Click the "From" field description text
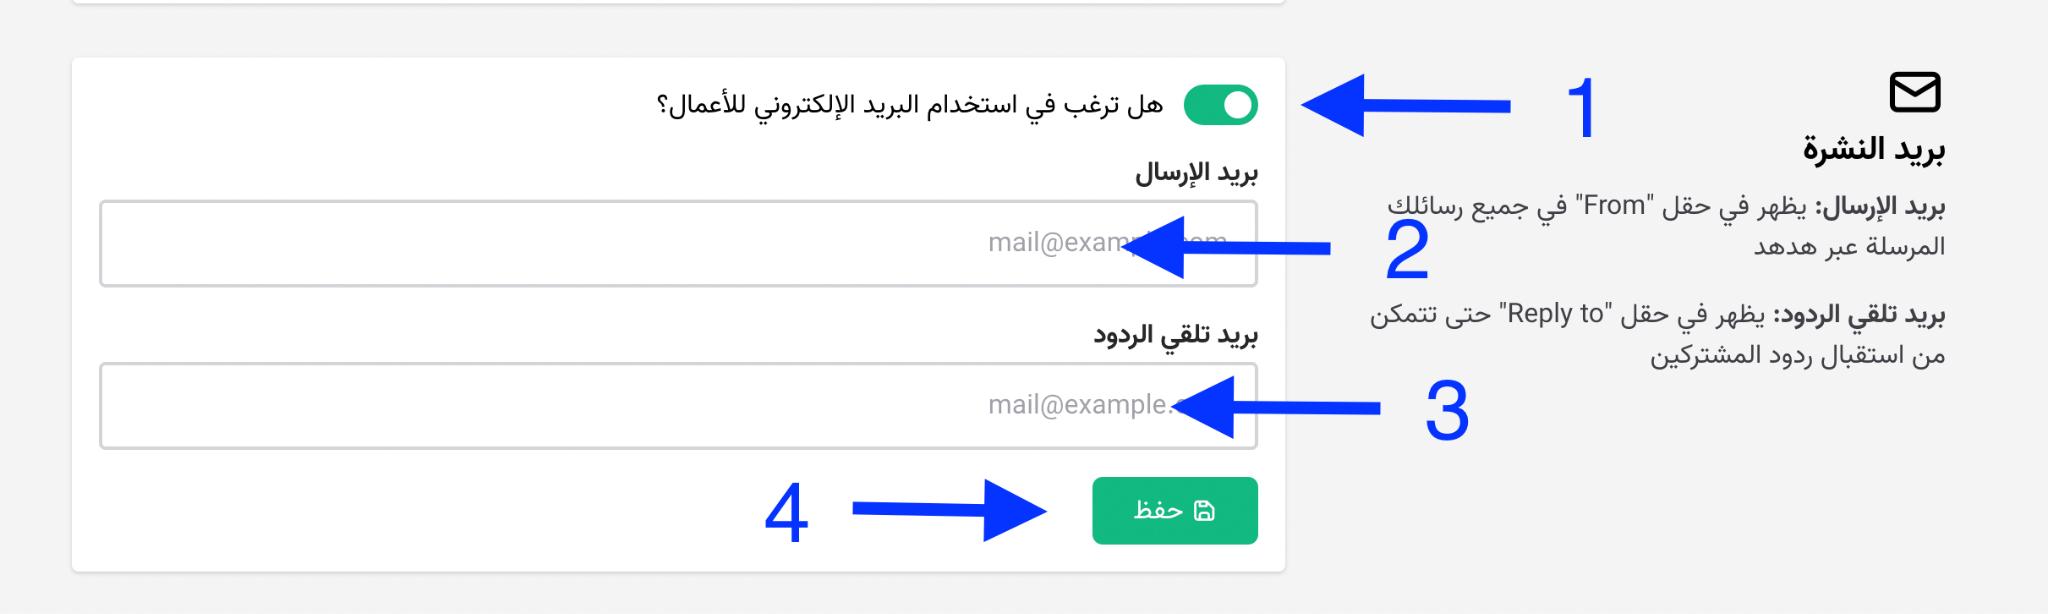 pos(1665,226)
